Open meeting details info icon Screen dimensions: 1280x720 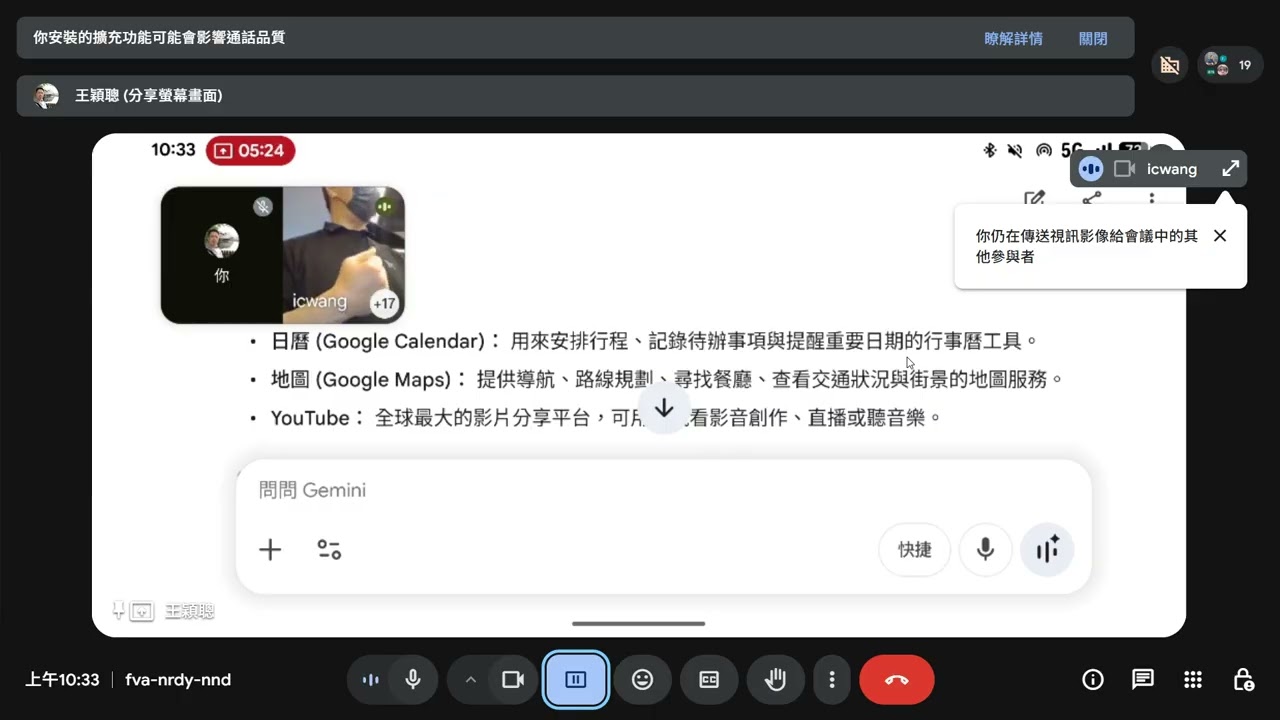pos(1093,680)
